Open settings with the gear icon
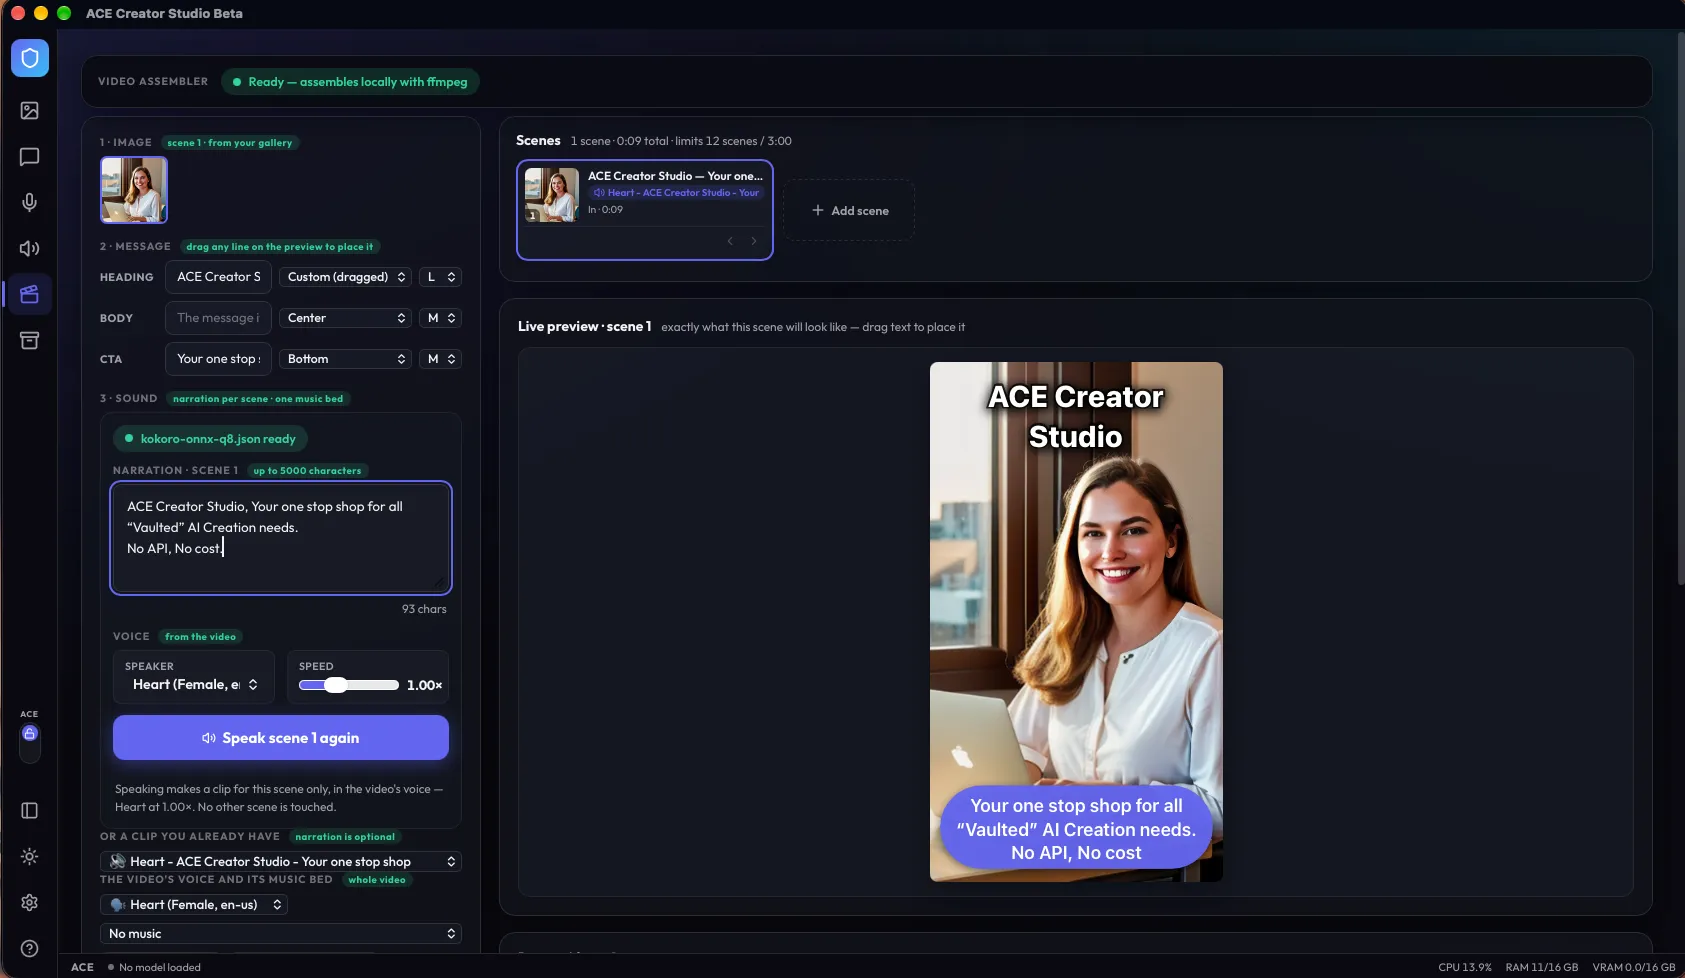This screenshot has width=1685, height=978. pyautogui.click(x=30, y=903)
